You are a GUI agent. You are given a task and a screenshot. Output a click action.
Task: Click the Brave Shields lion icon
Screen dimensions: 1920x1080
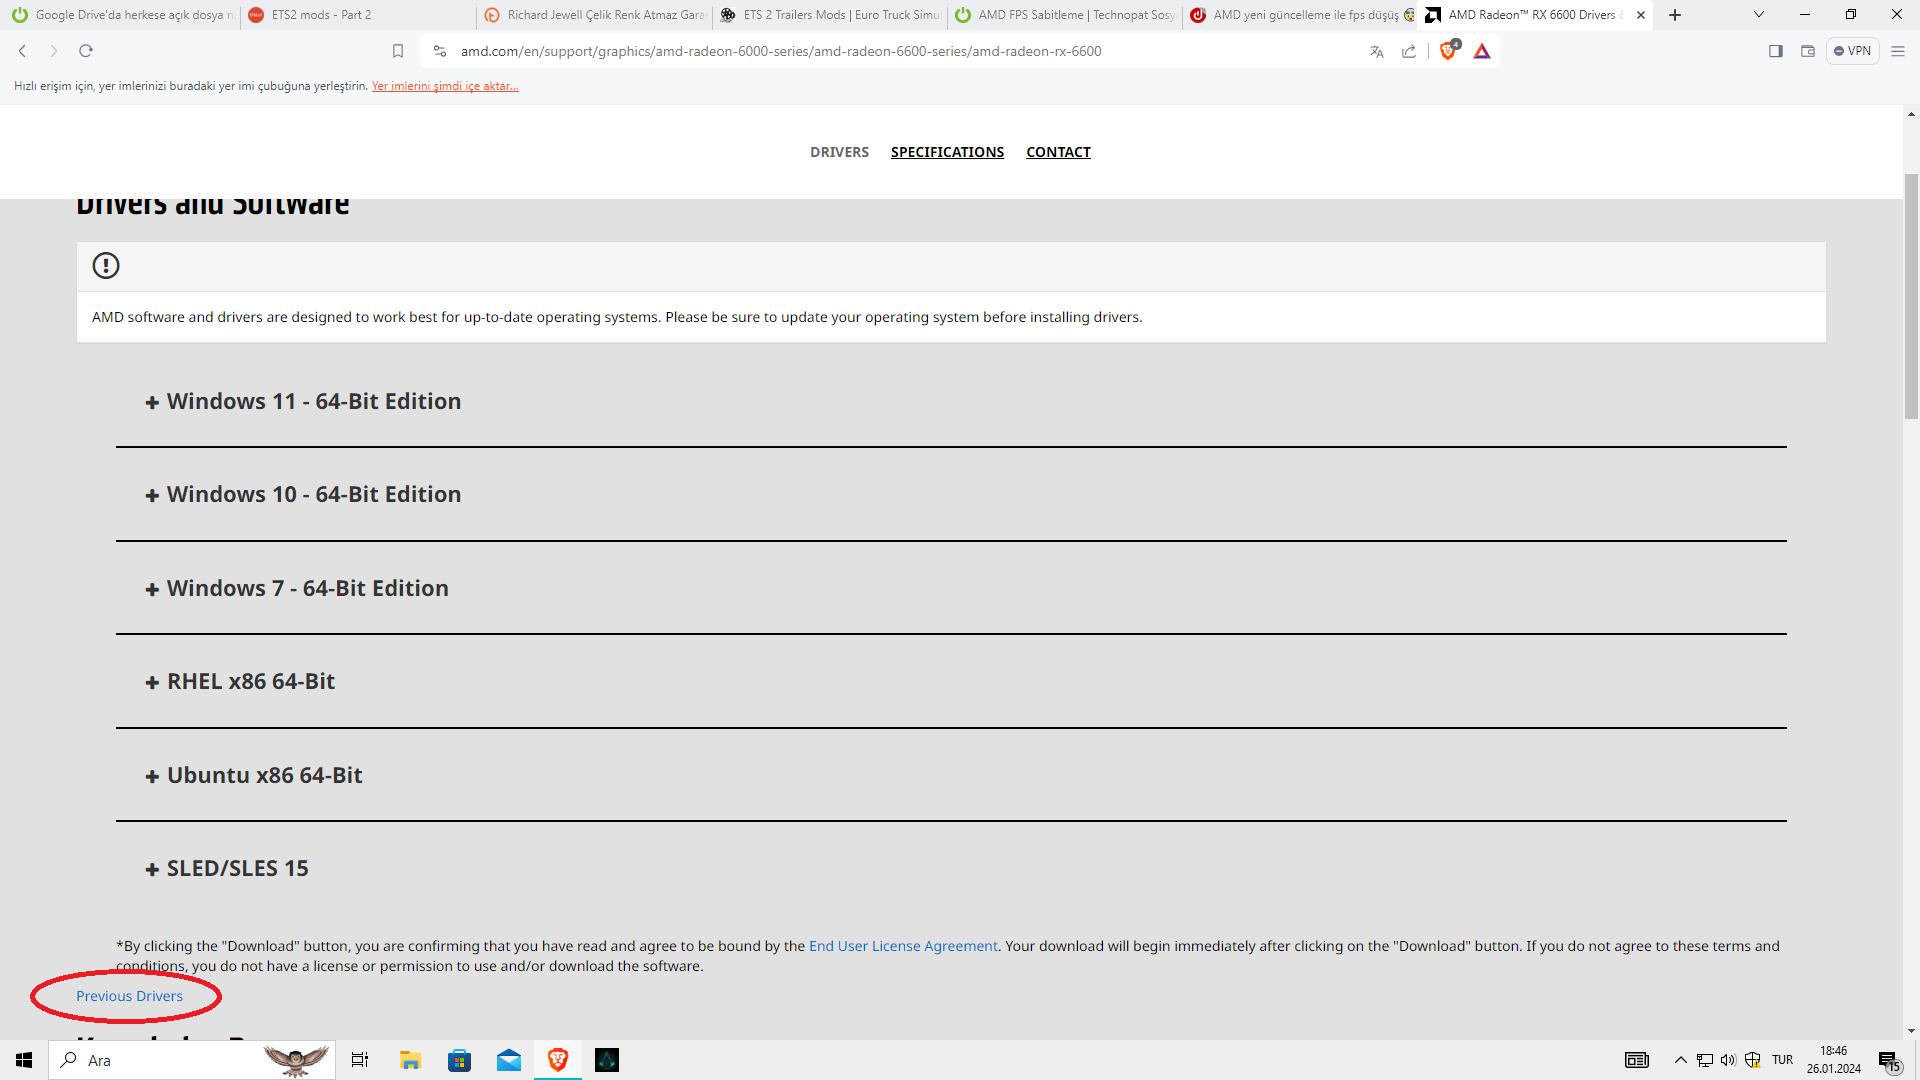(x=1447, y=51)
